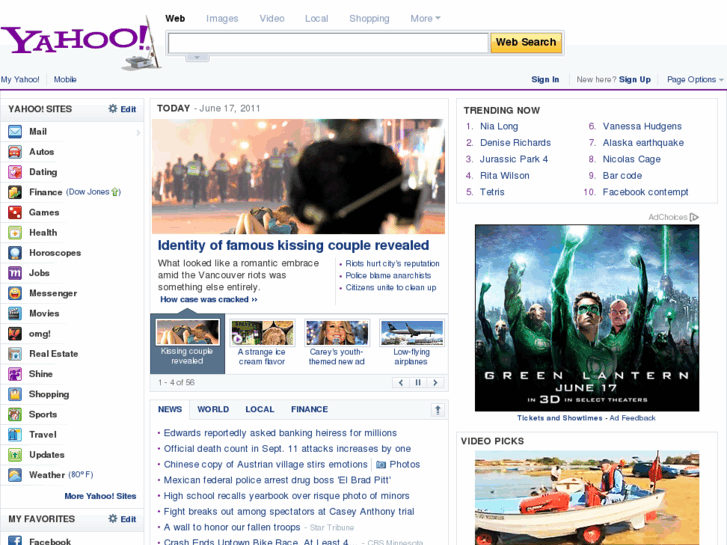Screen dimensions: 727x545
Task: Click trending topic Jurassic Park 4
Action: coord(514,159)
